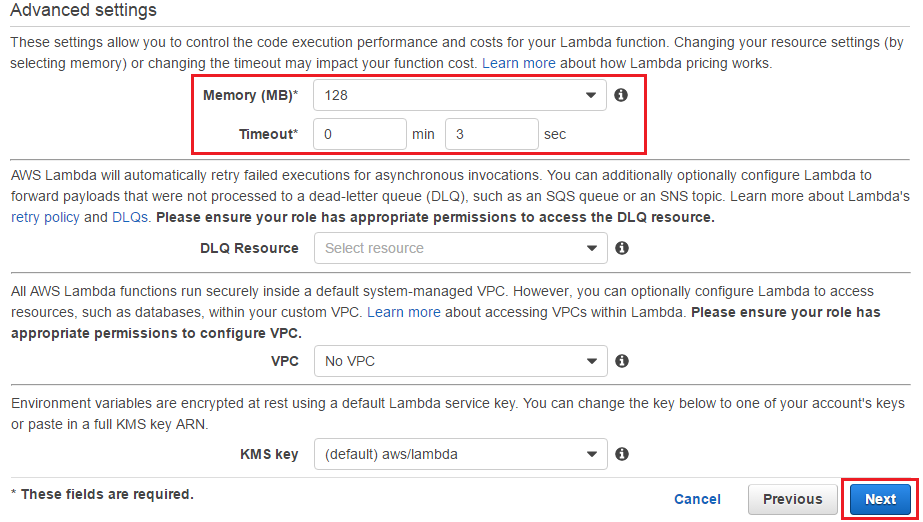Click the info icon beside Memory dropdown
Screen dimensions: 923x522
click(x=620, y=95)
